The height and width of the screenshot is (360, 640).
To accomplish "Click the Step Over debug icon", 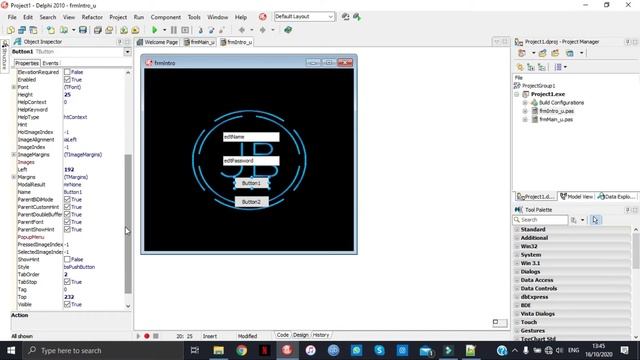I will pyautogui.click(x=211, y=30).
